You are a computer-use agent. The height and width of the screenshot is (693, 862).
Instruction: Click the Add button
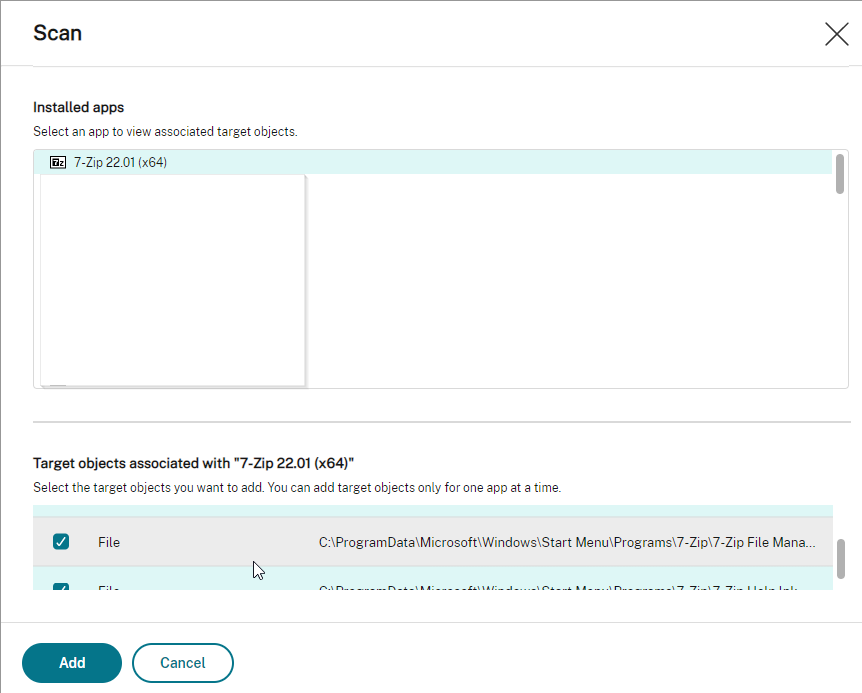pos(72,663)
